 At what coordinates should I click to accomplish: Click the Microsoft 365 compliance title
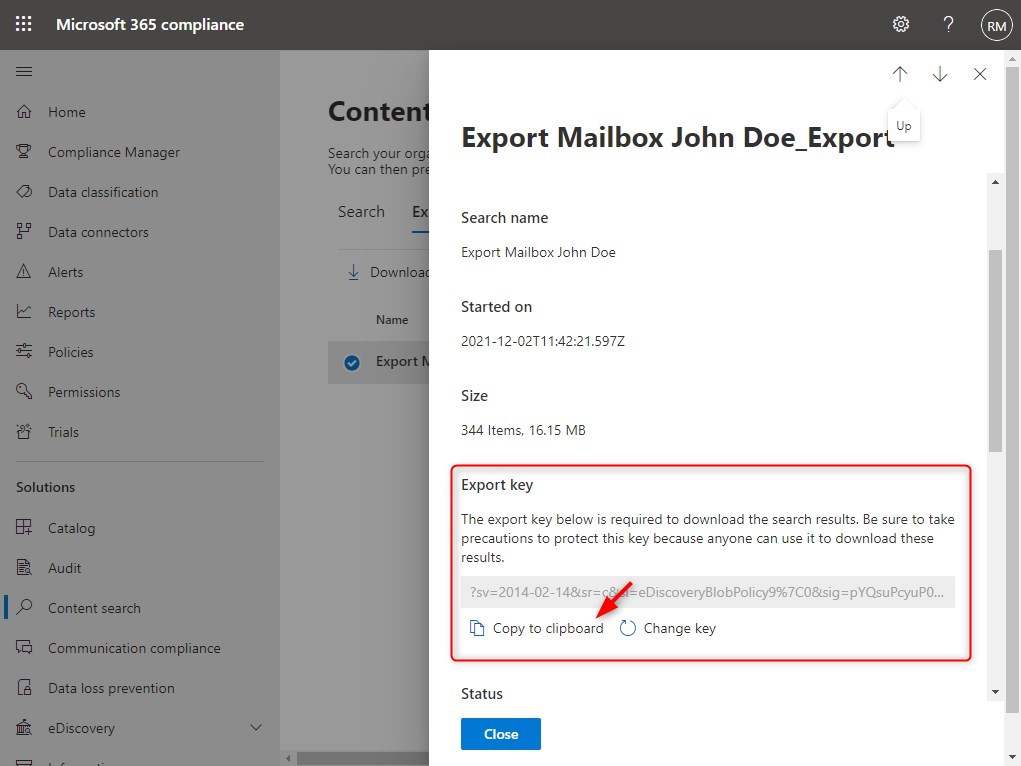coord(150,25)
